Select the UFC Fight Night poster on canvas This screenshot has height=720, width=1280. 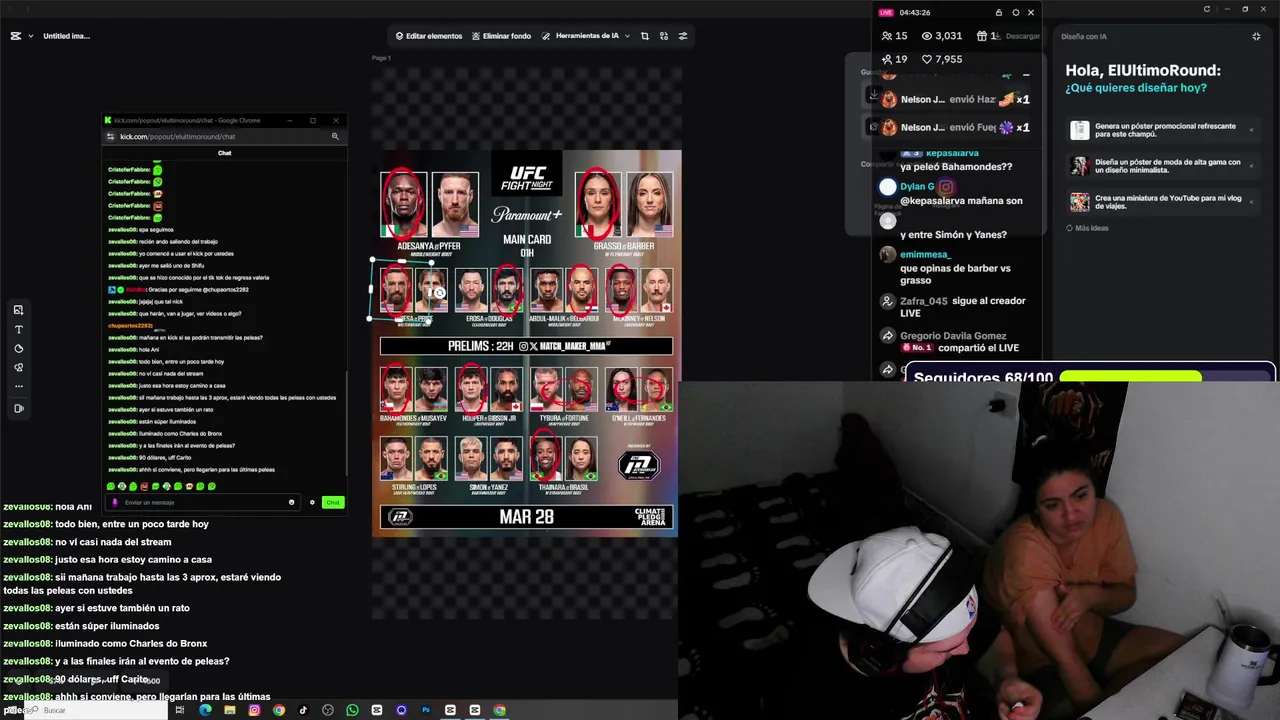point(526,342)
